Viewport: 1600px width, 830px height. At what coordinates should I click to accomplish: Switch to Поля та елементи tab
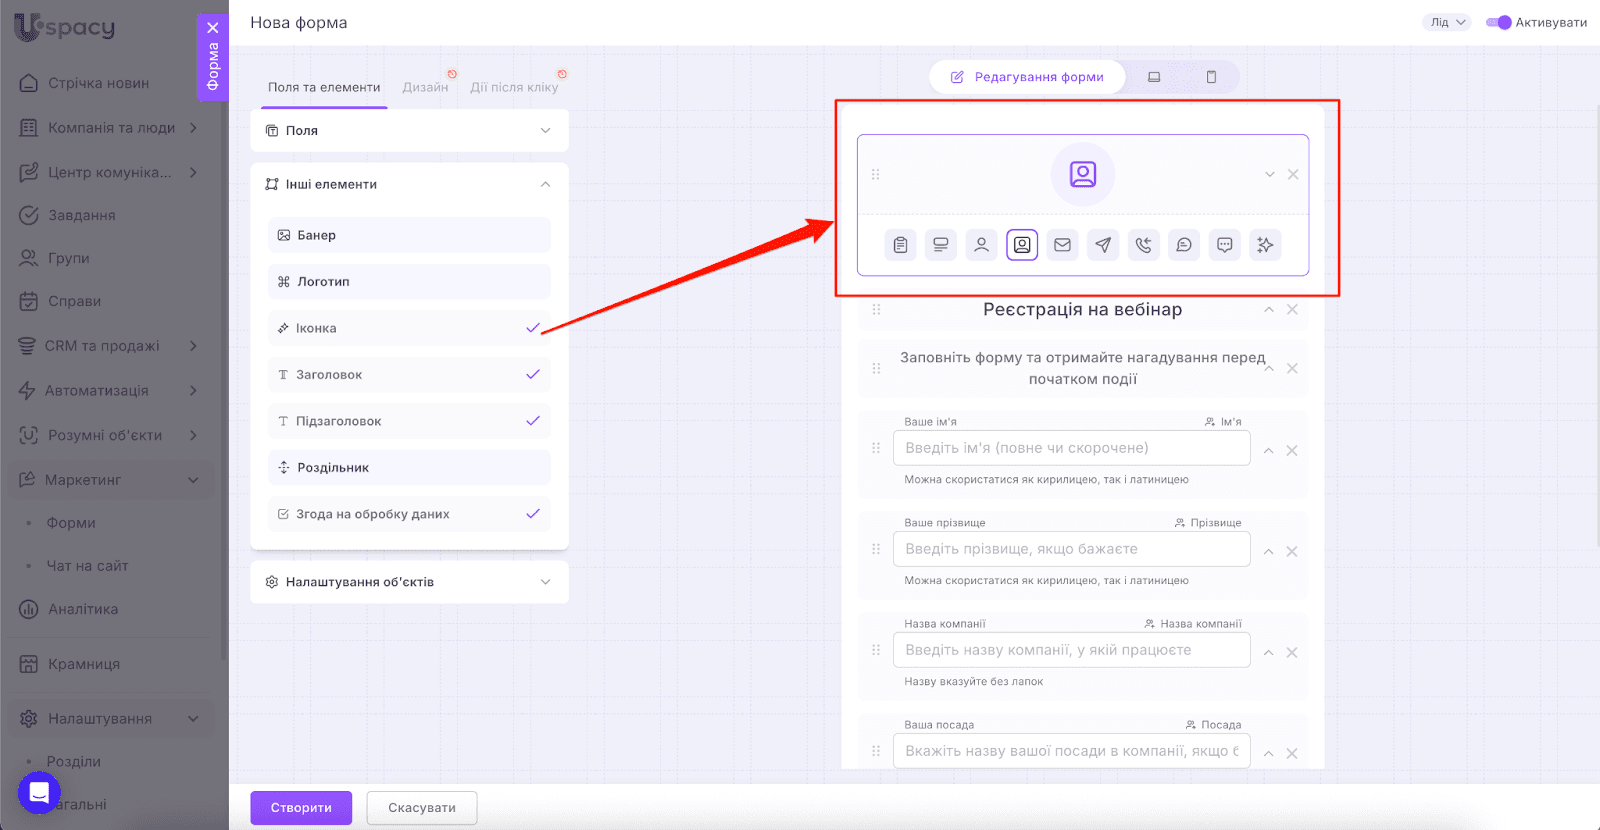point(324,87)
